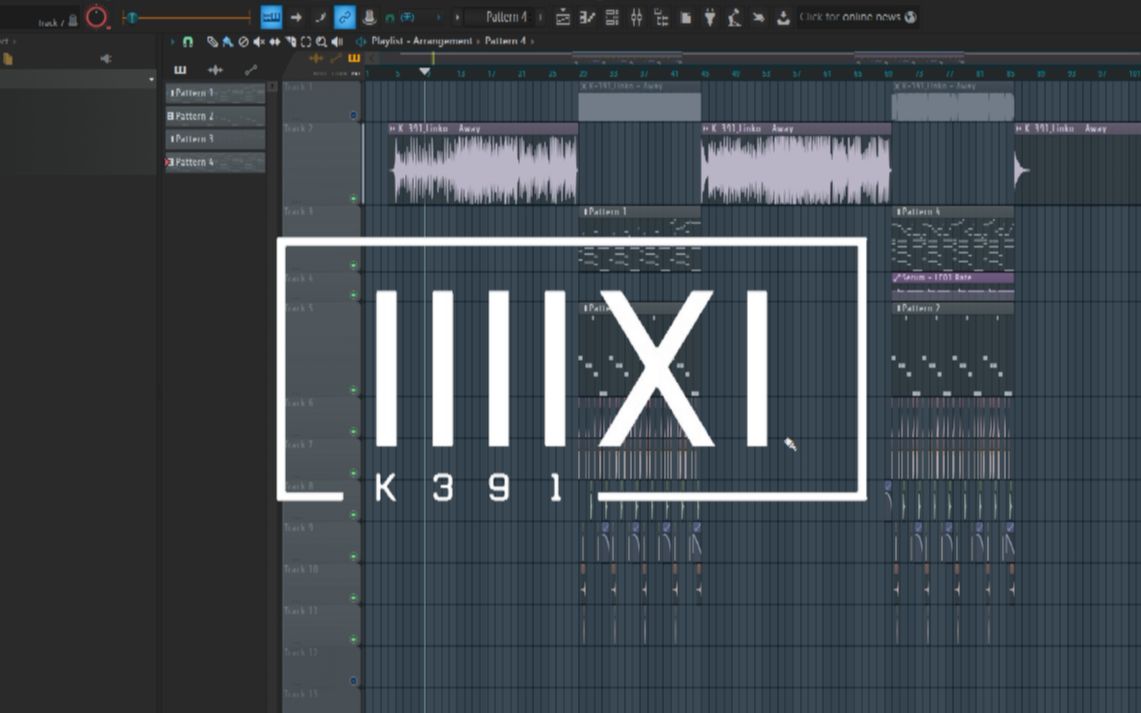The height and width of the screenshot is (713, 1141).
Task: Open the playlist options menu arrow
Action: point(172,41)
